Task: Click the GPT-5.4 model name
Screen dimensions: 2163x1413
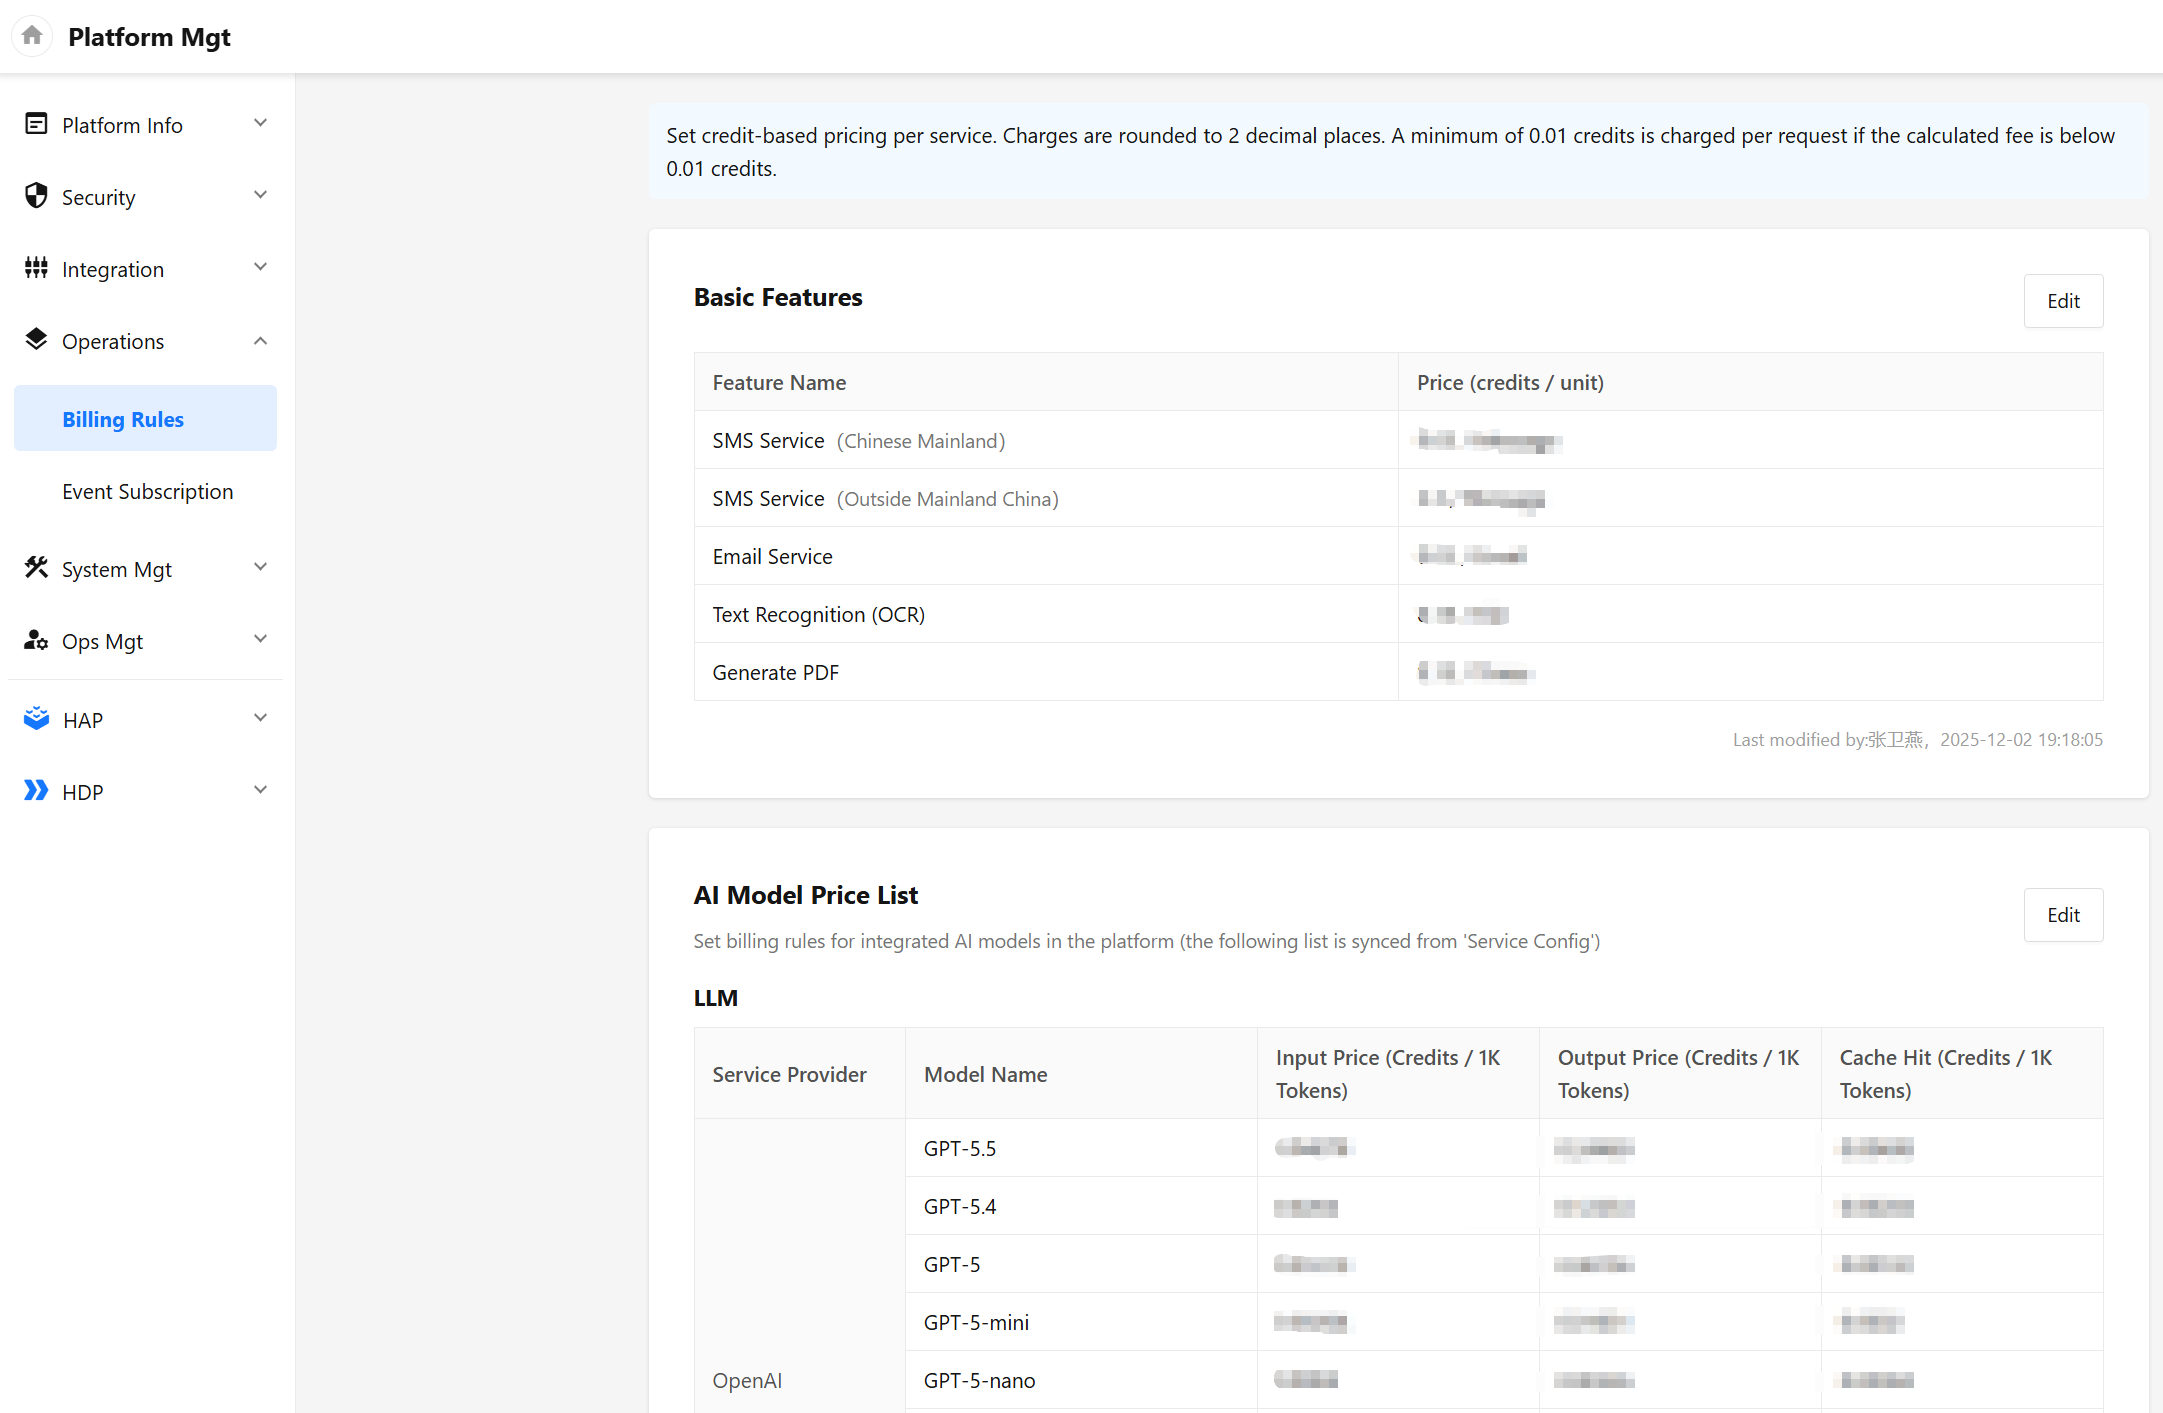Action: click(960, 1206)
